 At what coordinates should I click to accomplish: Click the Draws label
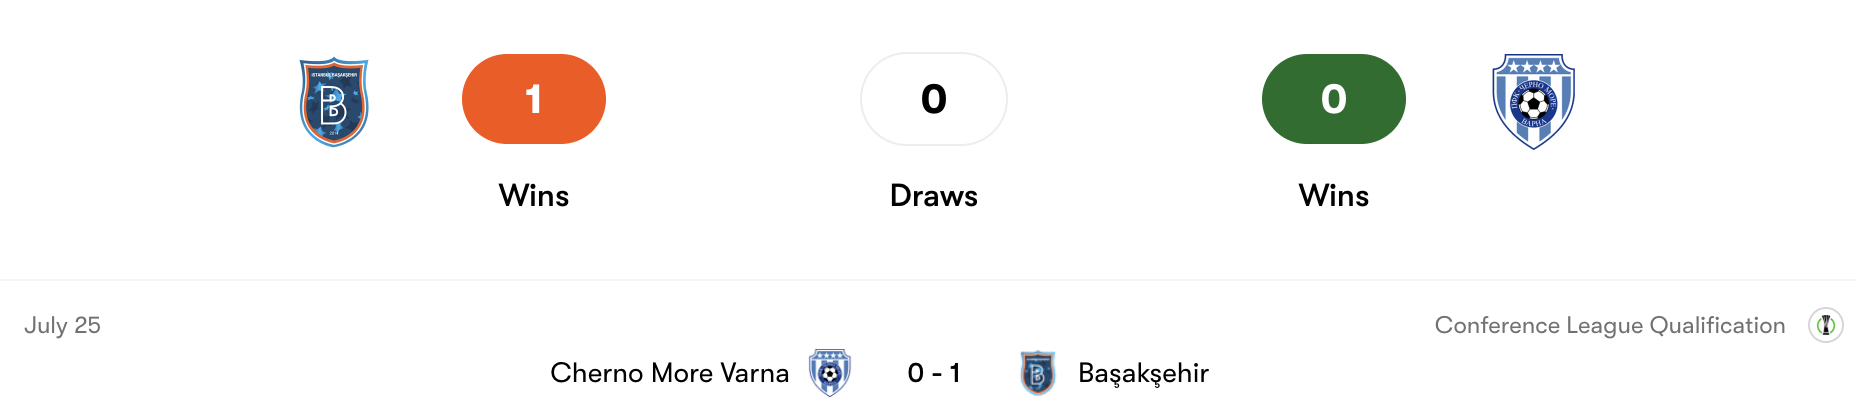pos(934,195)
